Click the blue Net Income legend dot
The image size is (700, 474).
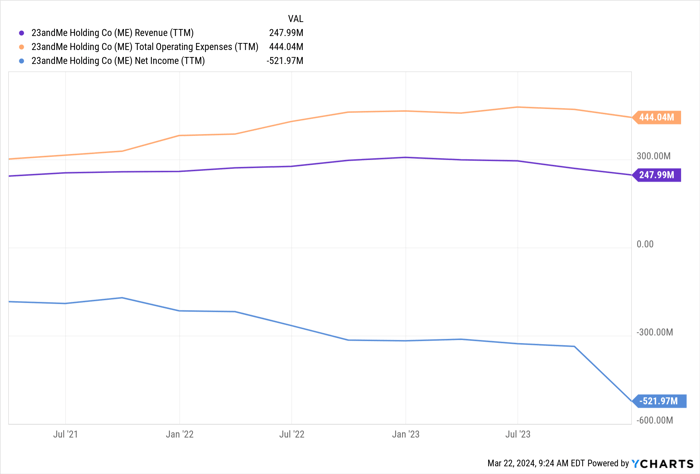point(21,61)
